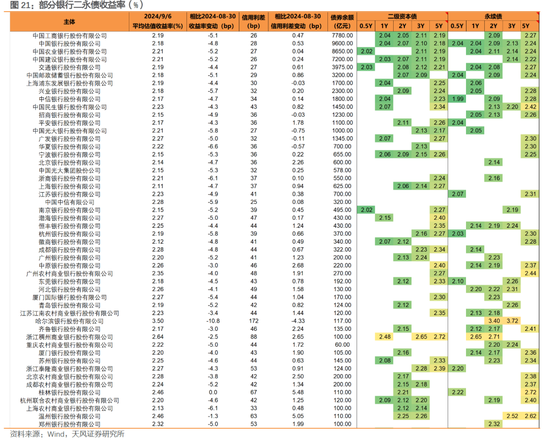
Task: Select the row label '江苏银行股份有限公司'
Action: tap(69, 194)
